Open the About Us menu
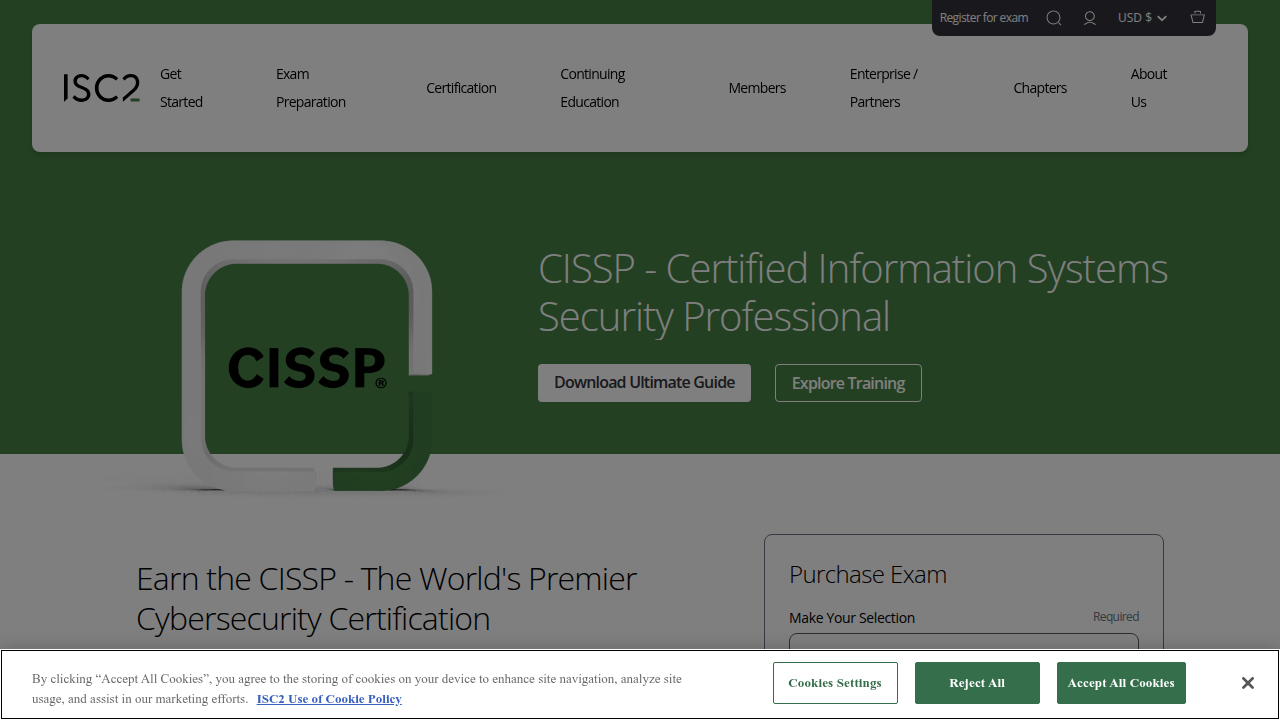The width and height of the screenshot is (1280, 720). tap(1148, 88)
